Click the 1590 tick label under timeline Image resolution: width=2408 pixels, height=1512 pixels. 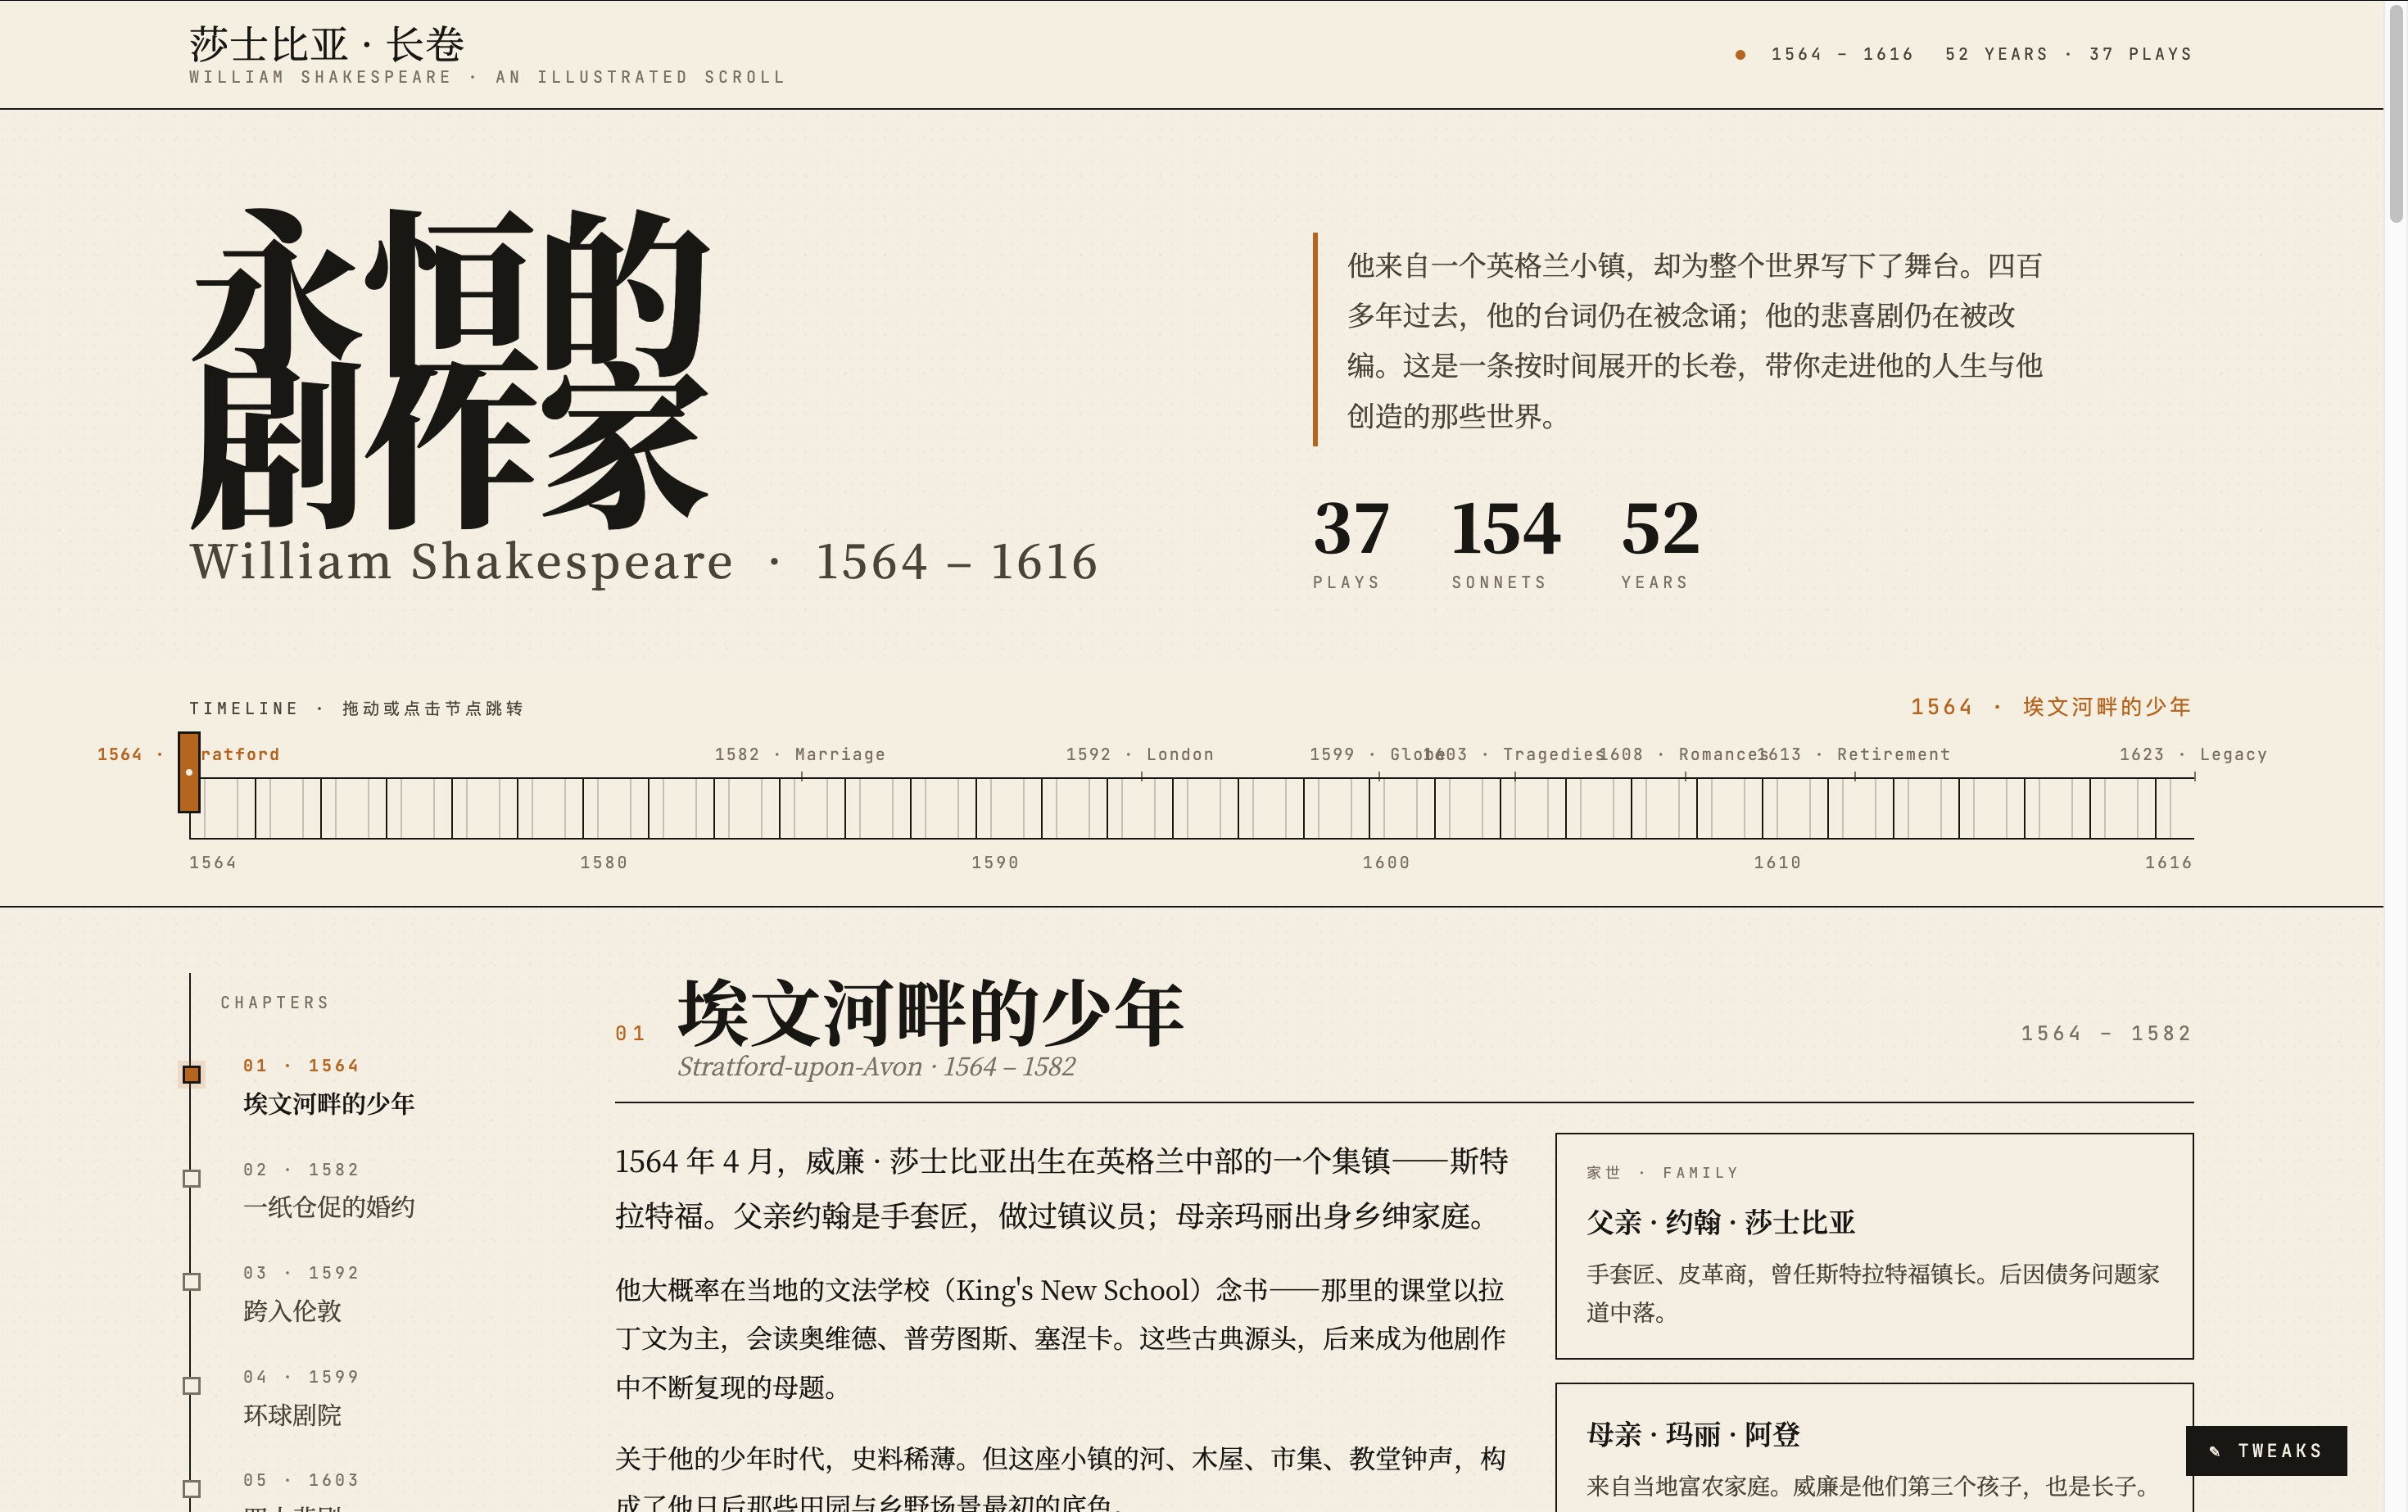tap(995, 862)
